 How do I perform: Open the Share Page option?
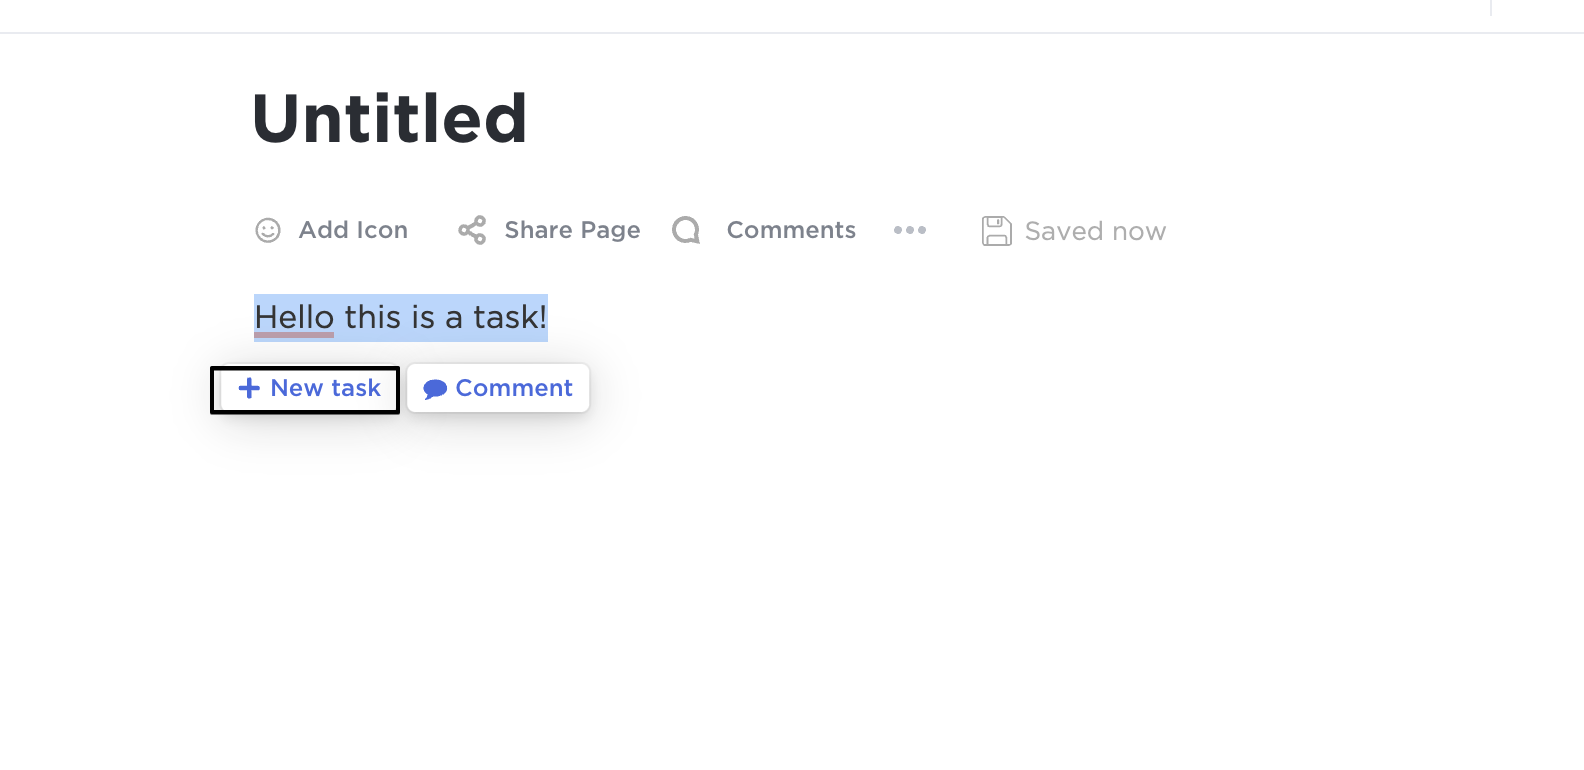[572, 230]
